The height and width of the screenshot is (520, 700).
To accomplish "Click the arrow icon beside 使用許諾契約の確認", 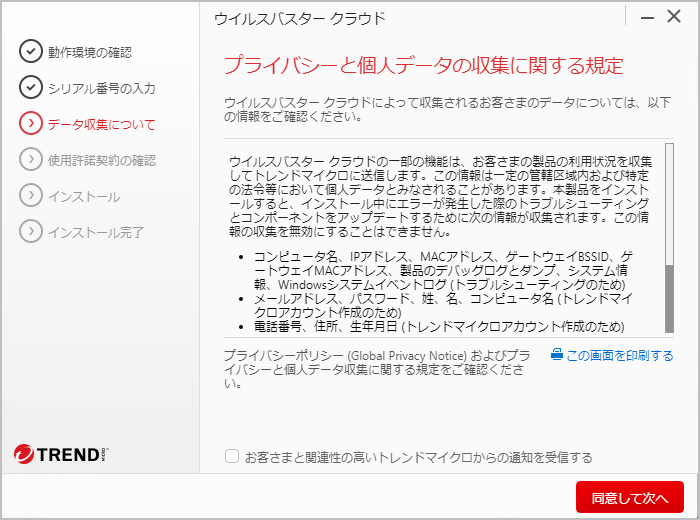I will pyautogui.click(x=30, y=159).
